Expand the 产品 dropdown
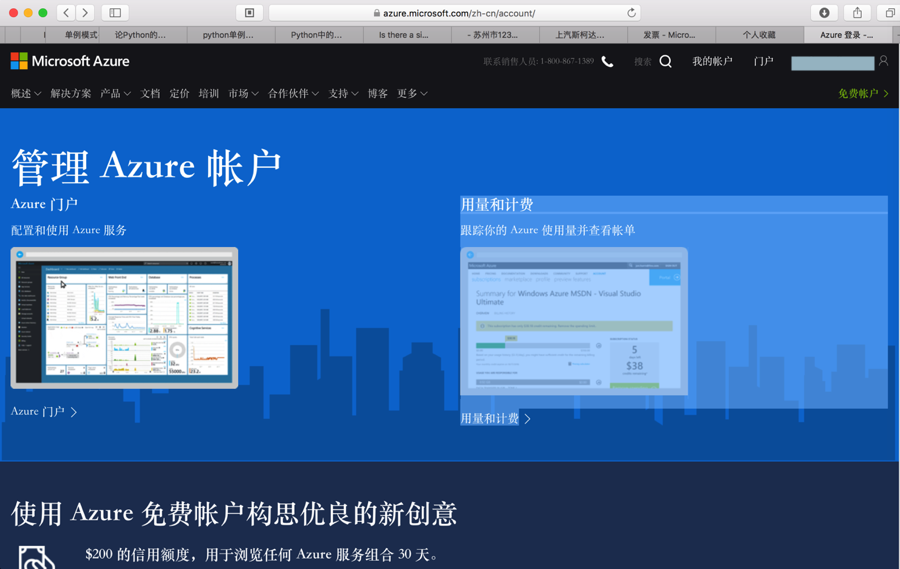This screenshot has height=569, width=900. coord(115,94)
